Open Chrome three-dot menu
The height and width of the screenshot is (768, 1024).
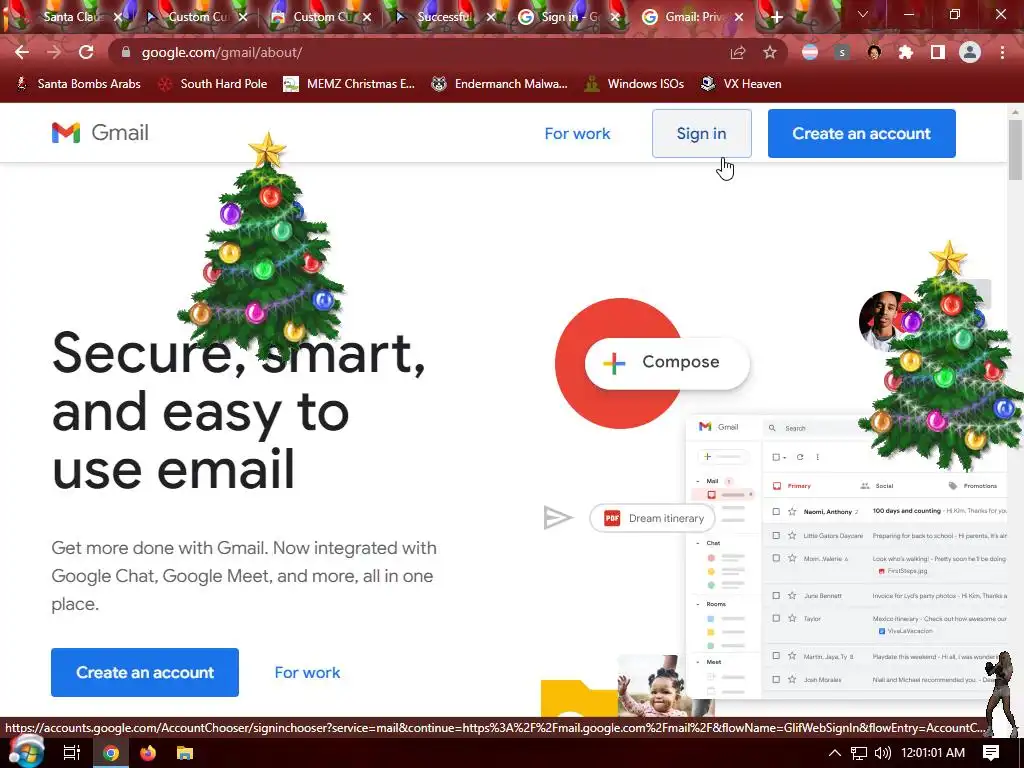(x=1002, y=52)
